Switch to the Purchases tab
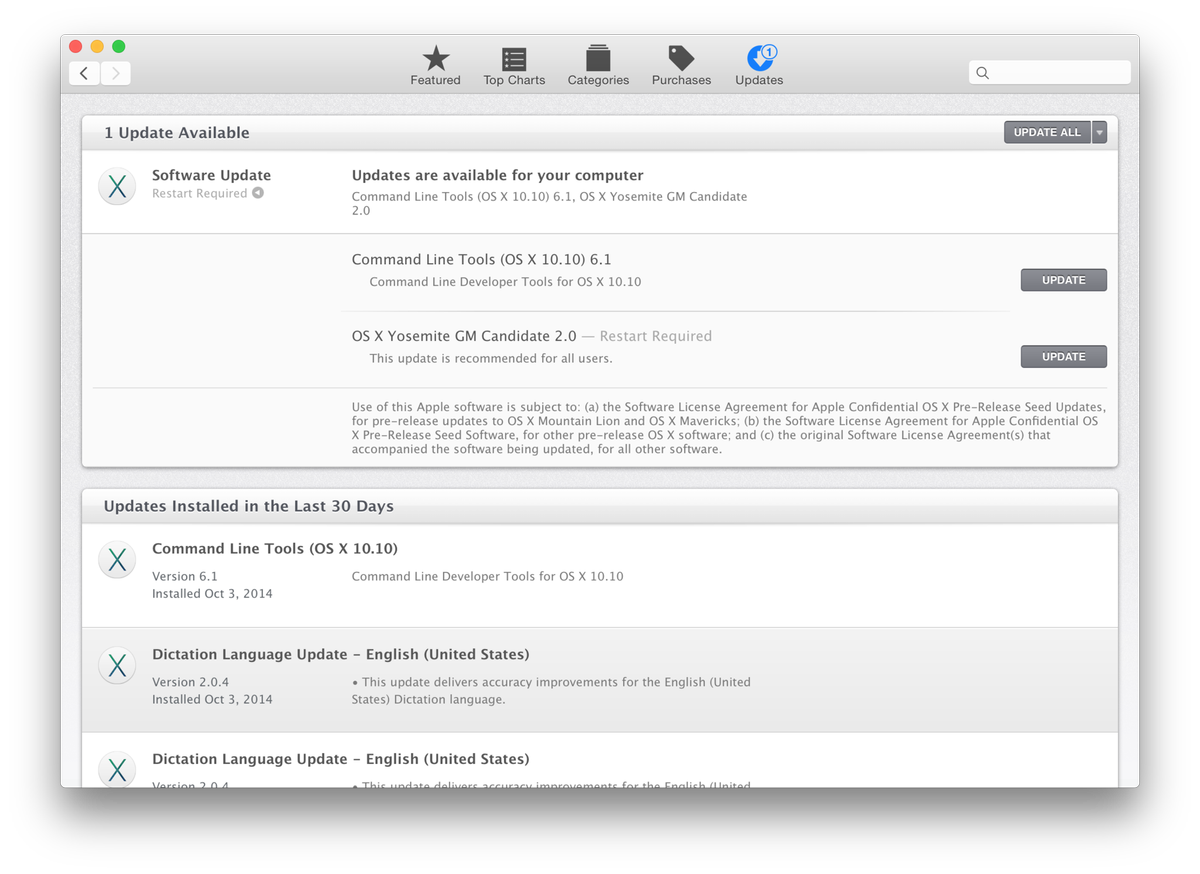 pos(681,66)
